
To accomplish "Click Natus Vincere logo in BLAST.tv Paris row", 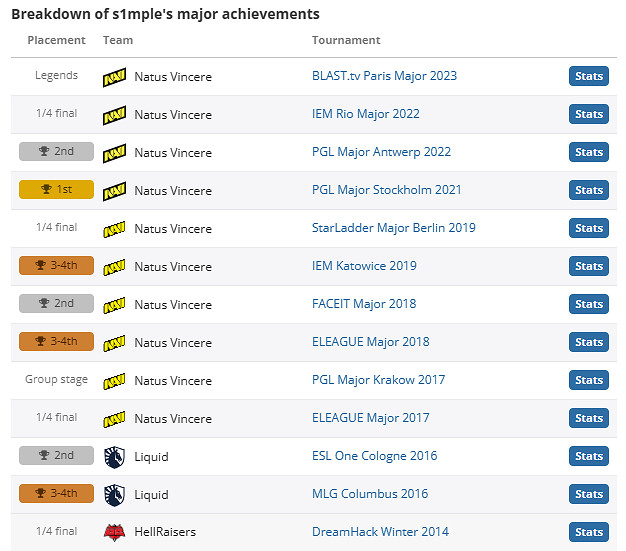I will pyautogui.click(x=114, y=77).
